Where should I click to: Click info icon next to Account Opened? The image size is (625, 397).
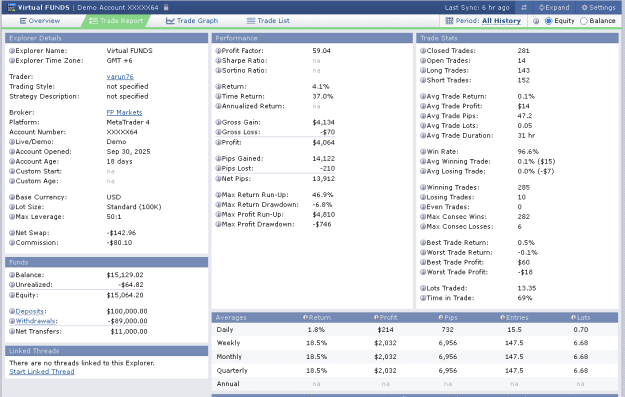12,151
